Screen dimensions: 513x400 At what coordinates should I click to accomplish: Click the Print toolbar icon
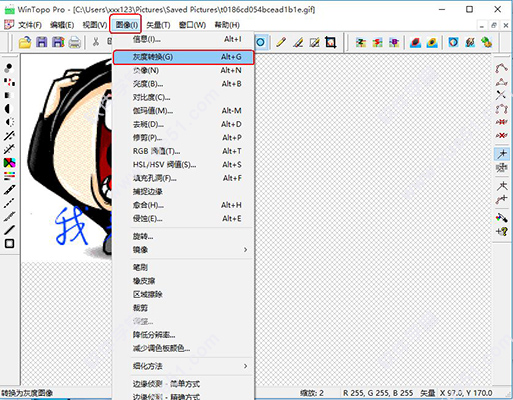pos(75,43)
